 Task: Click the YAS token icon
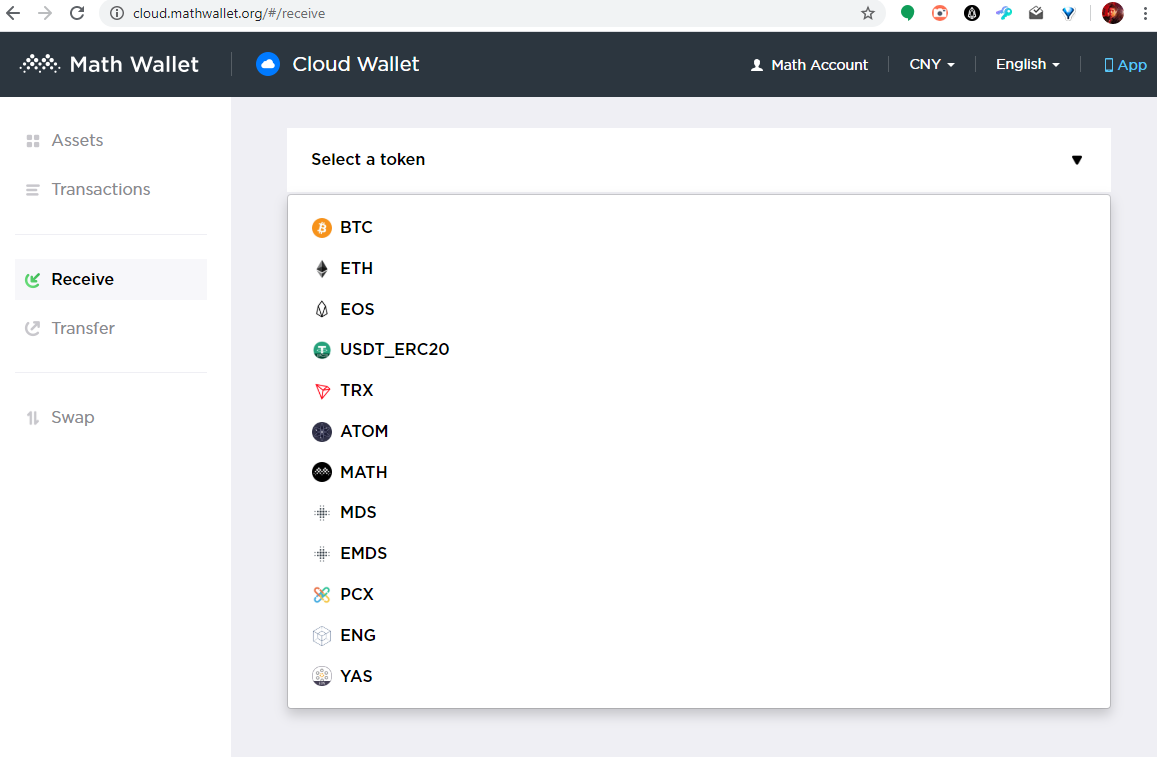[x=322, y=676]
